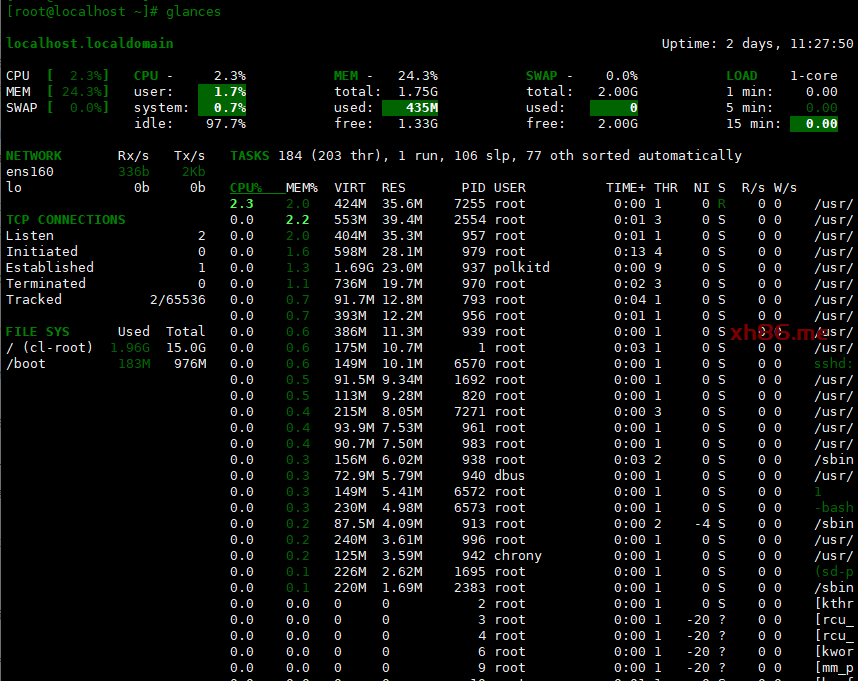
Task: Select the MEM% column header
Action: (301, 187)
